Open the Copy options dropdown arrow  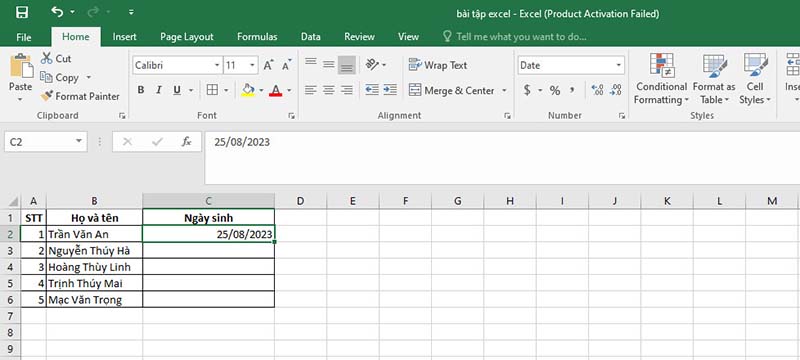(88, 78)
